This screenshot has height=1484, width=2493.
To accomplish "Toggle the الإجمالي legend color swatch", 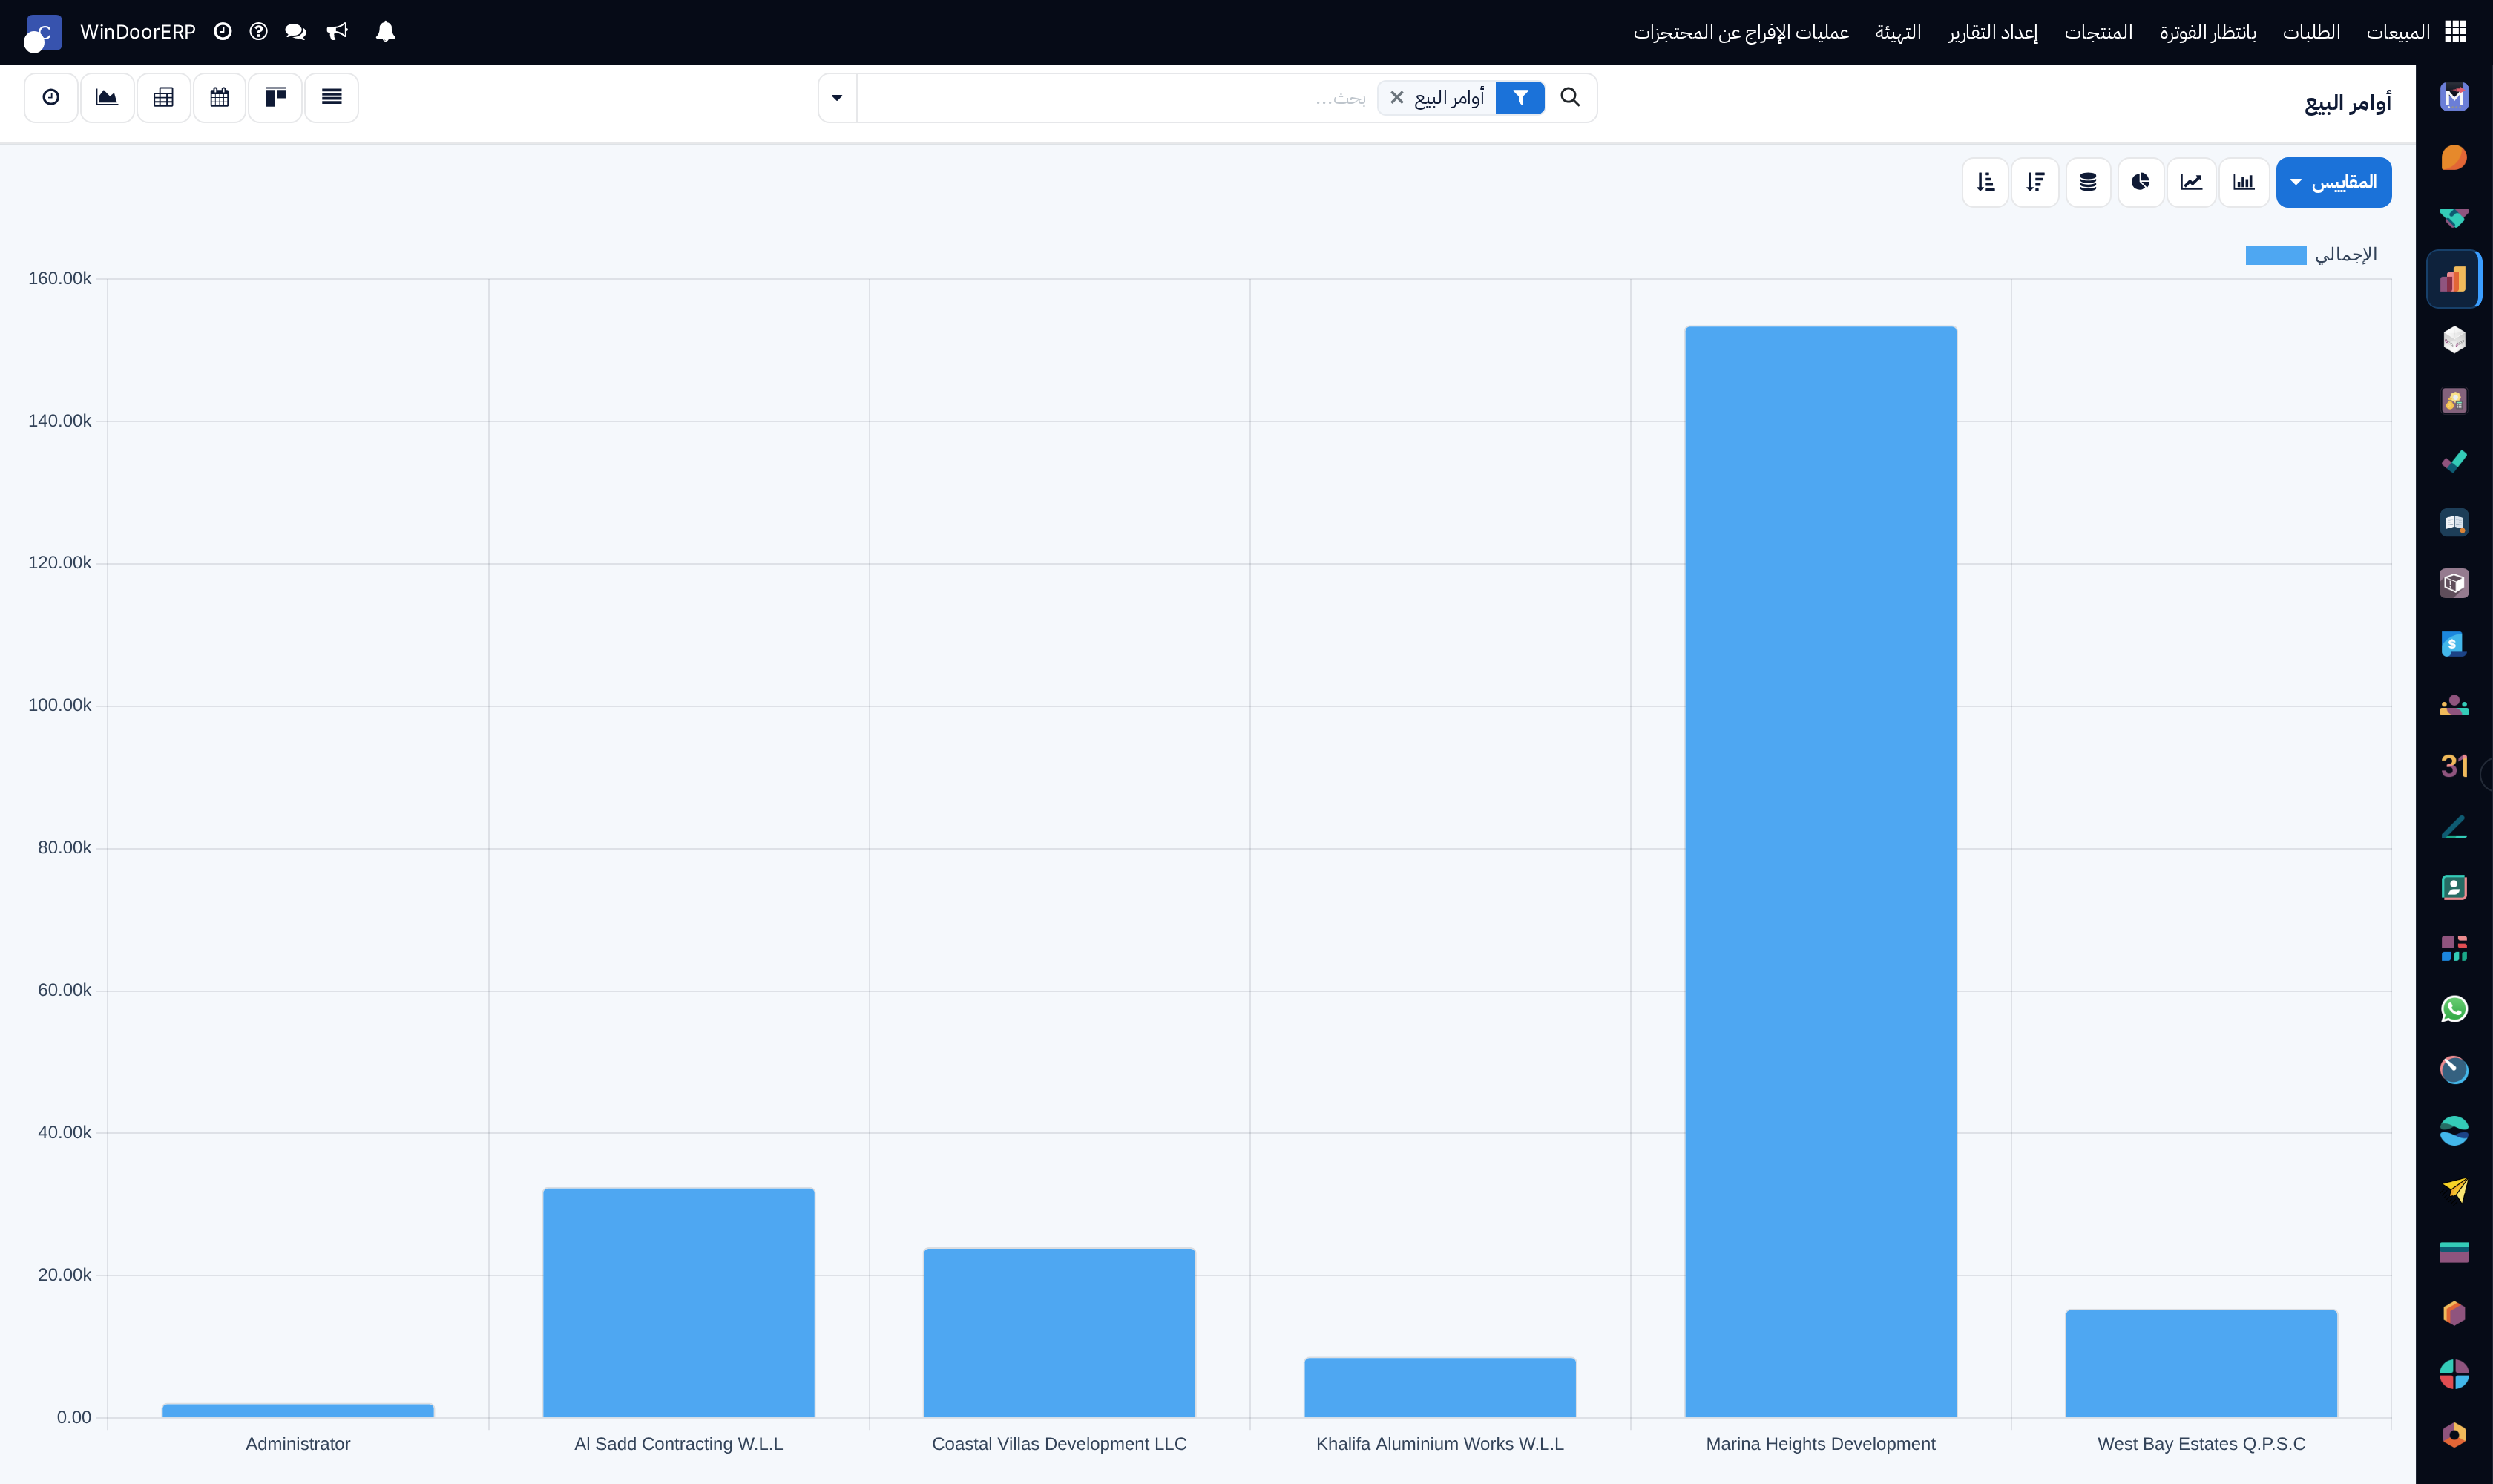I will click(2275, 255).
